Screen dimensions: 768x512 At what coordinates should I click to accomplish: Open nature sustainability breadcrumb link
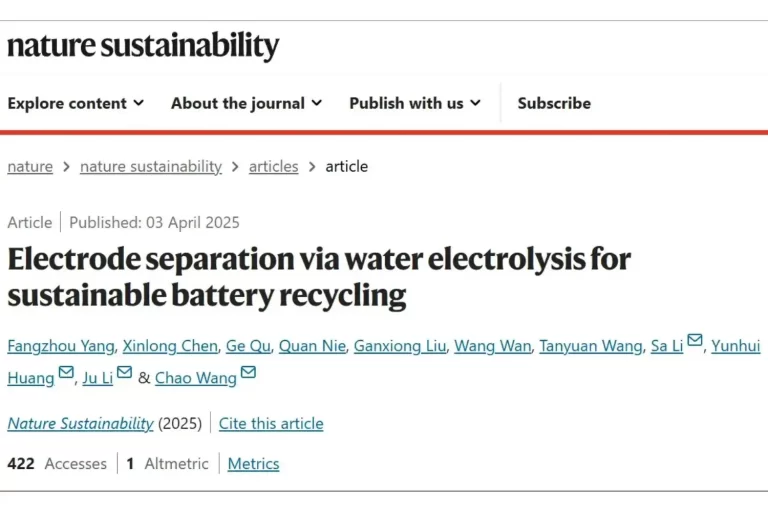(x=151, y=167)
